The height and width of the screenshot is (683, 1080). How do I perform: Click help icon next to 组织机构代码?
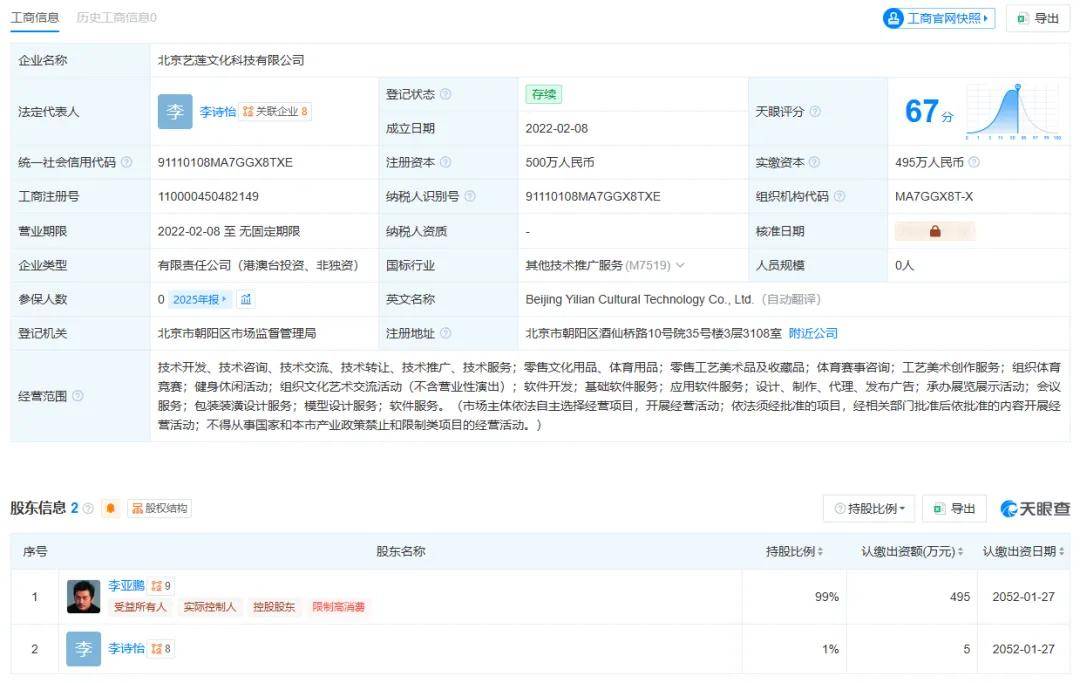(x=839, y=196)
